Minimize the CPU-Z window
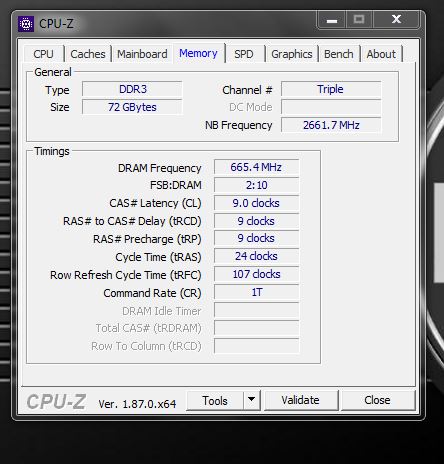The width and height of the screenshot is (444, 464). [332, 20]
